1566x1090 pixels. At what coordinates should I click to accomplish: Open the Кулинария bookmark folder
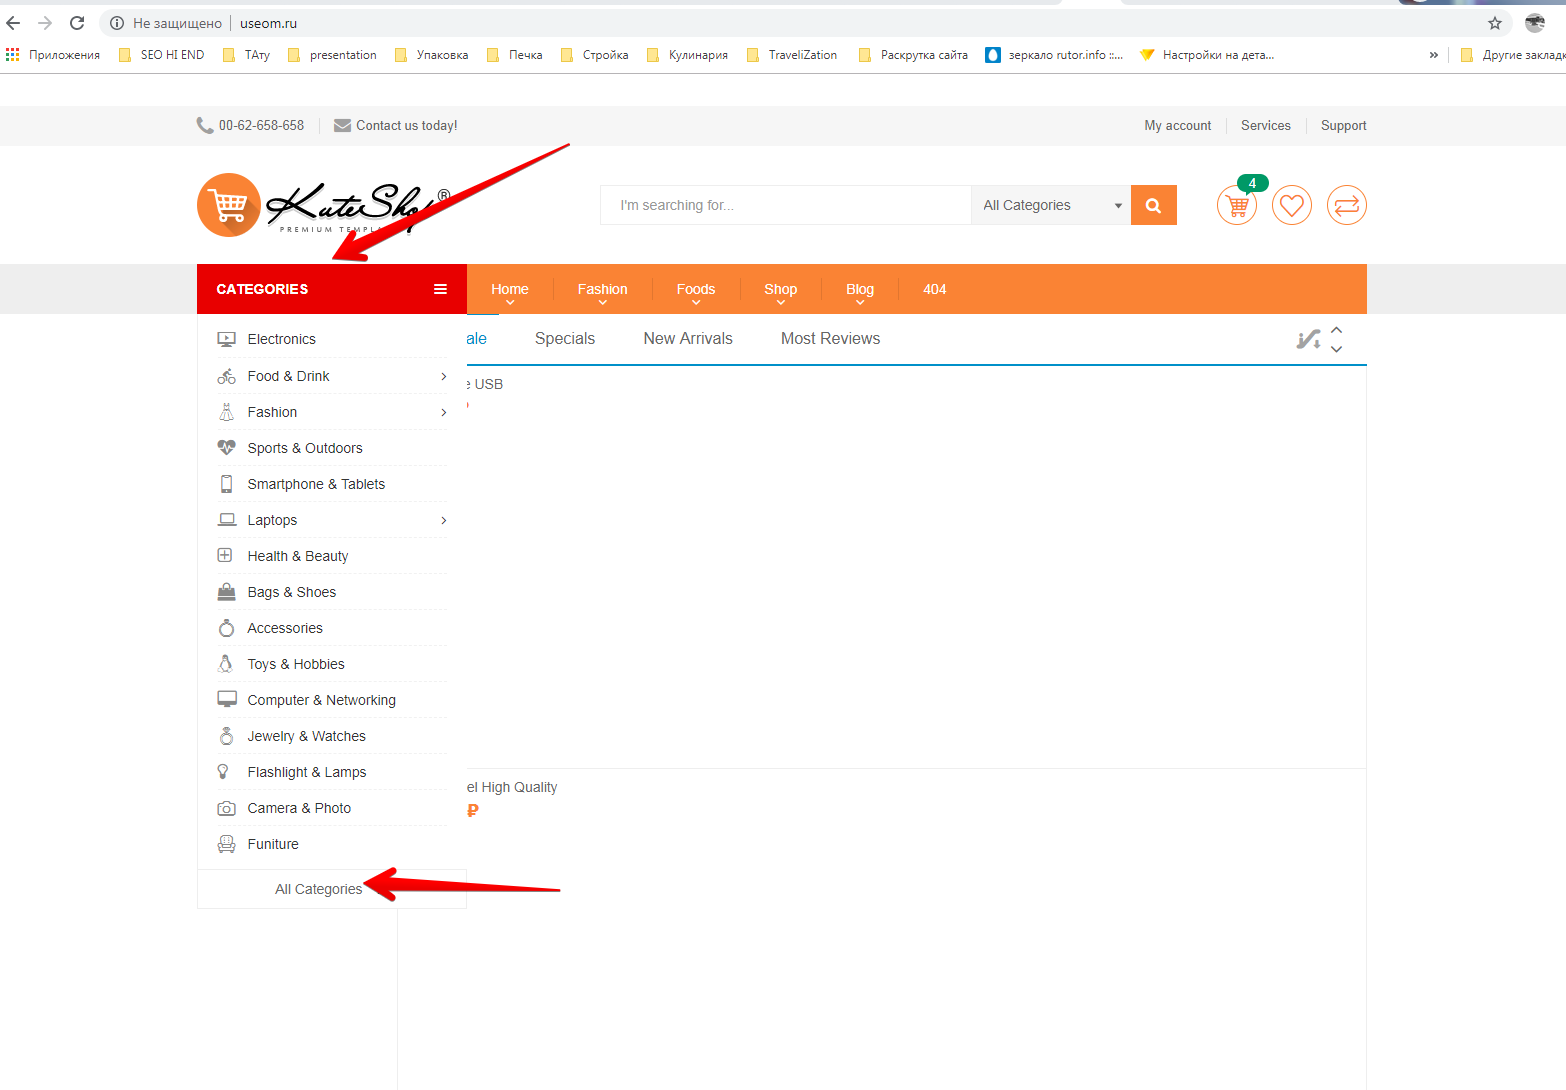click(688, 55)
